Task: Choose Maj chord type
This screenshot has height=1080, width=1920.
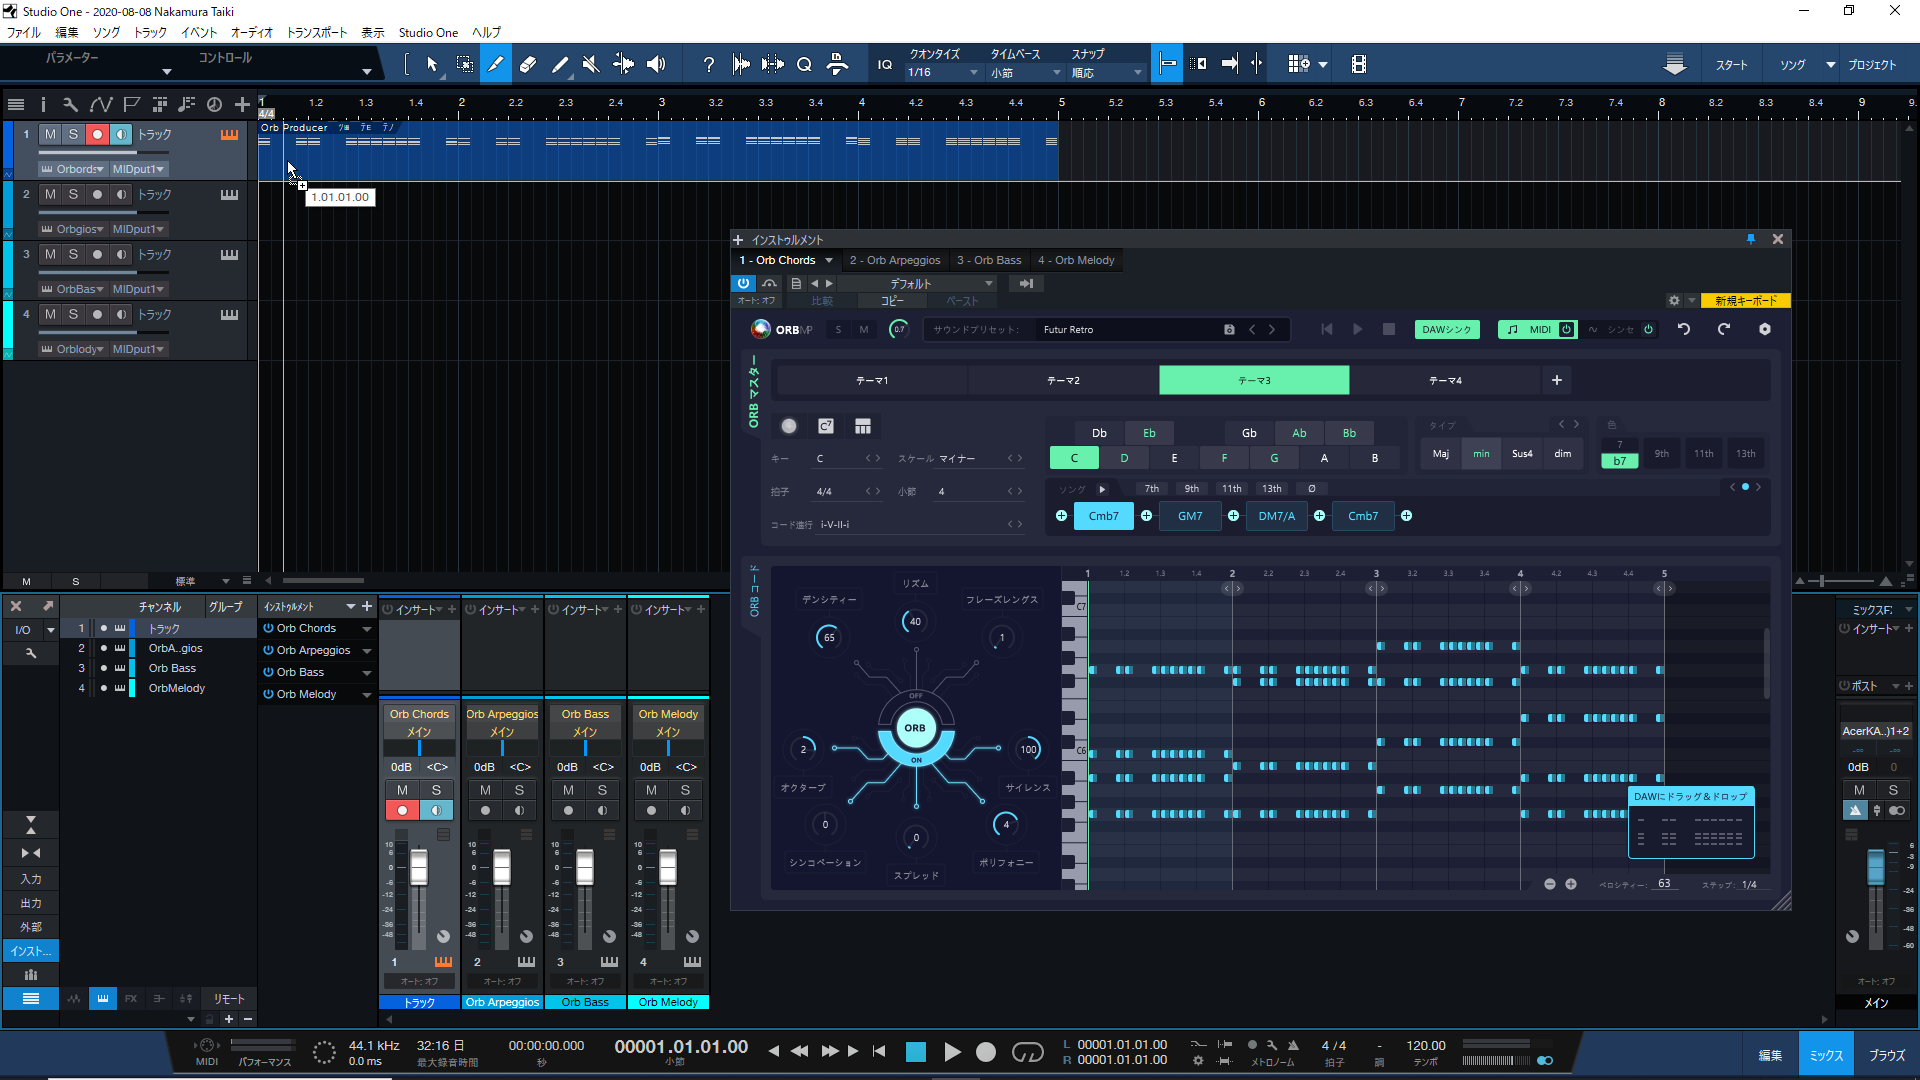Action: [1440, 454]
